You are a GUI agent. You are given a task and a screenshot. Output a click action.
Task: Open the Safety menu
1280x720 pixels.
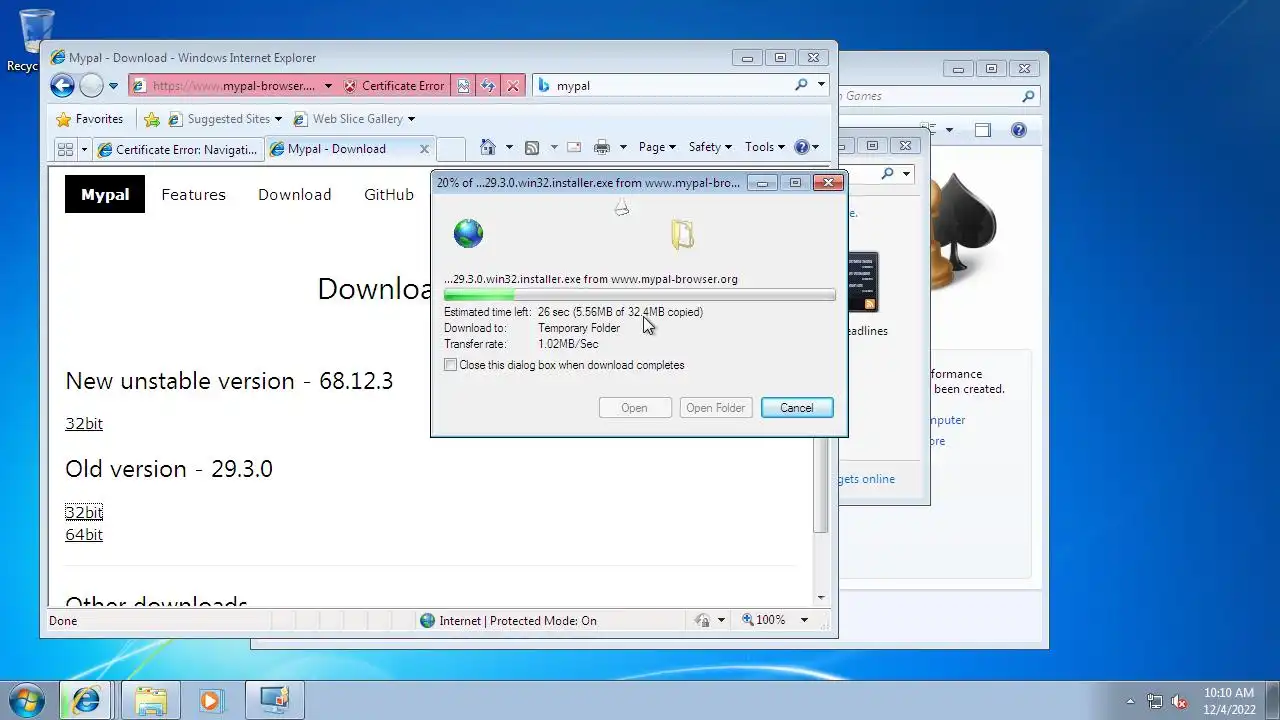710,147
